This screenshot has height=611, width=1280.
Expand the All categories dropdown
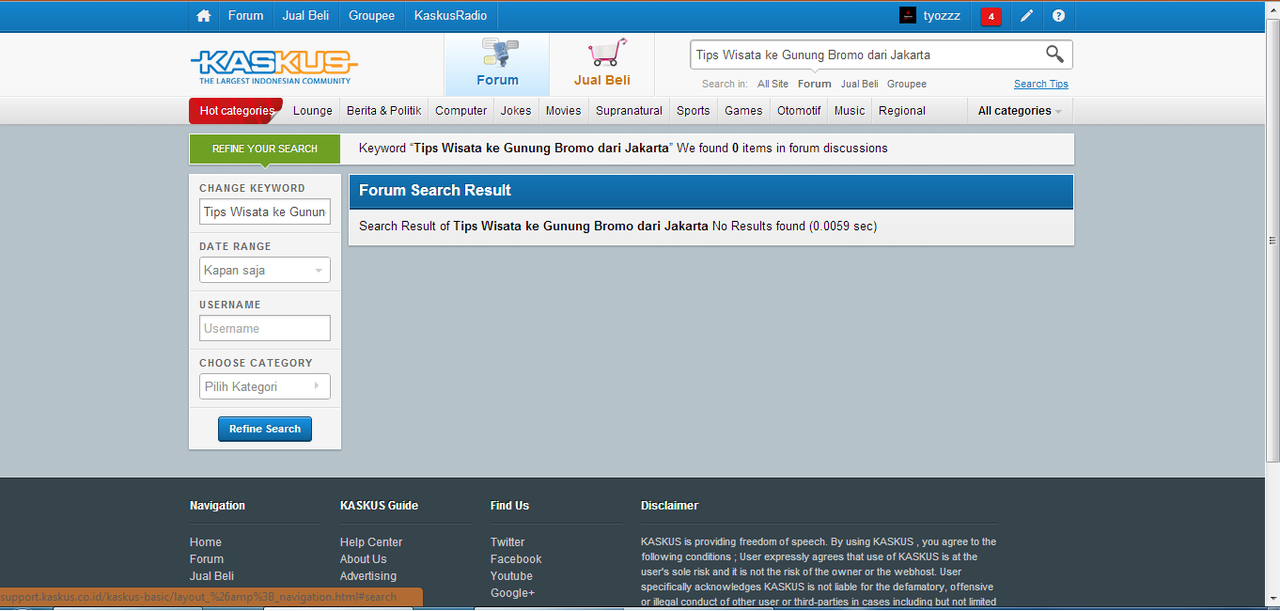click(1019, 111)
